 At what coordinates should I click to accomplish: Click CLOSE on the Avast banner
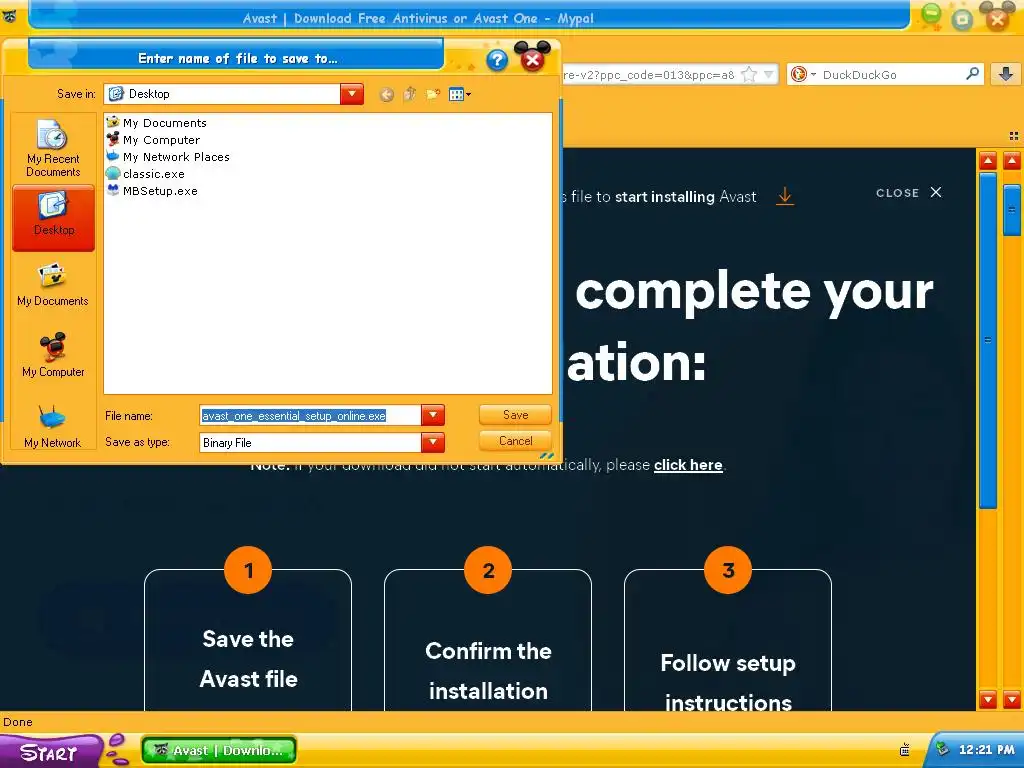(908, 193)
